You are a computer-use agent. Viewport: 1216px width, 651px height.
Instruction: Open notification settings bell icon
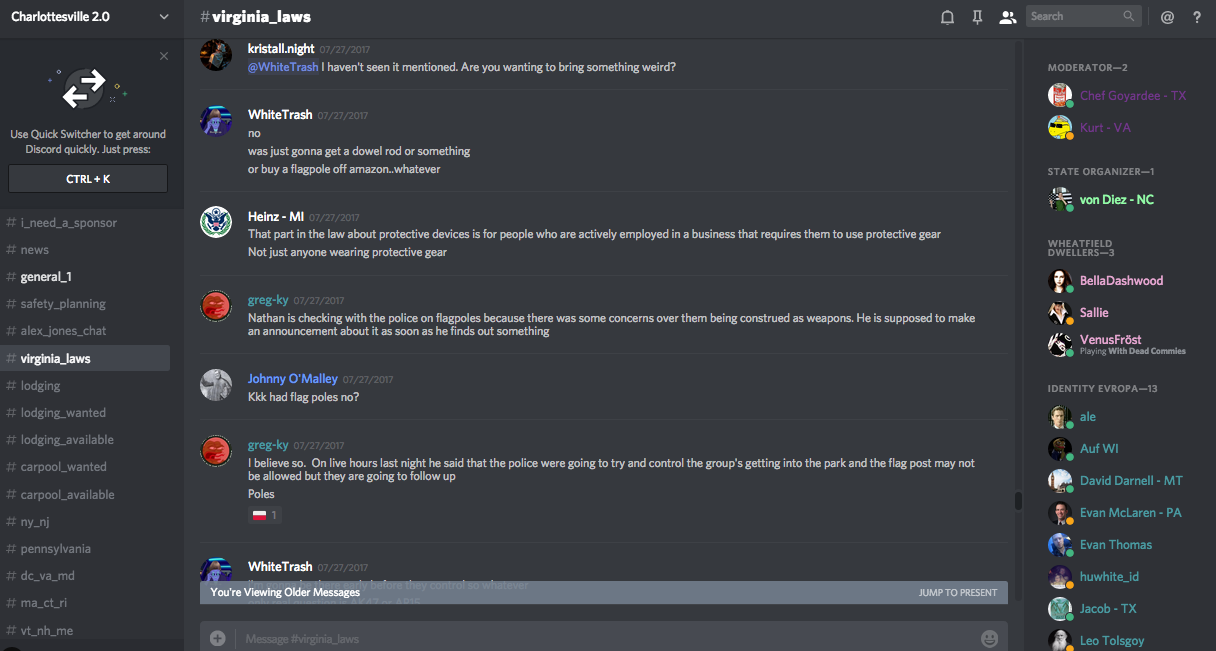(x=947, y=17)
